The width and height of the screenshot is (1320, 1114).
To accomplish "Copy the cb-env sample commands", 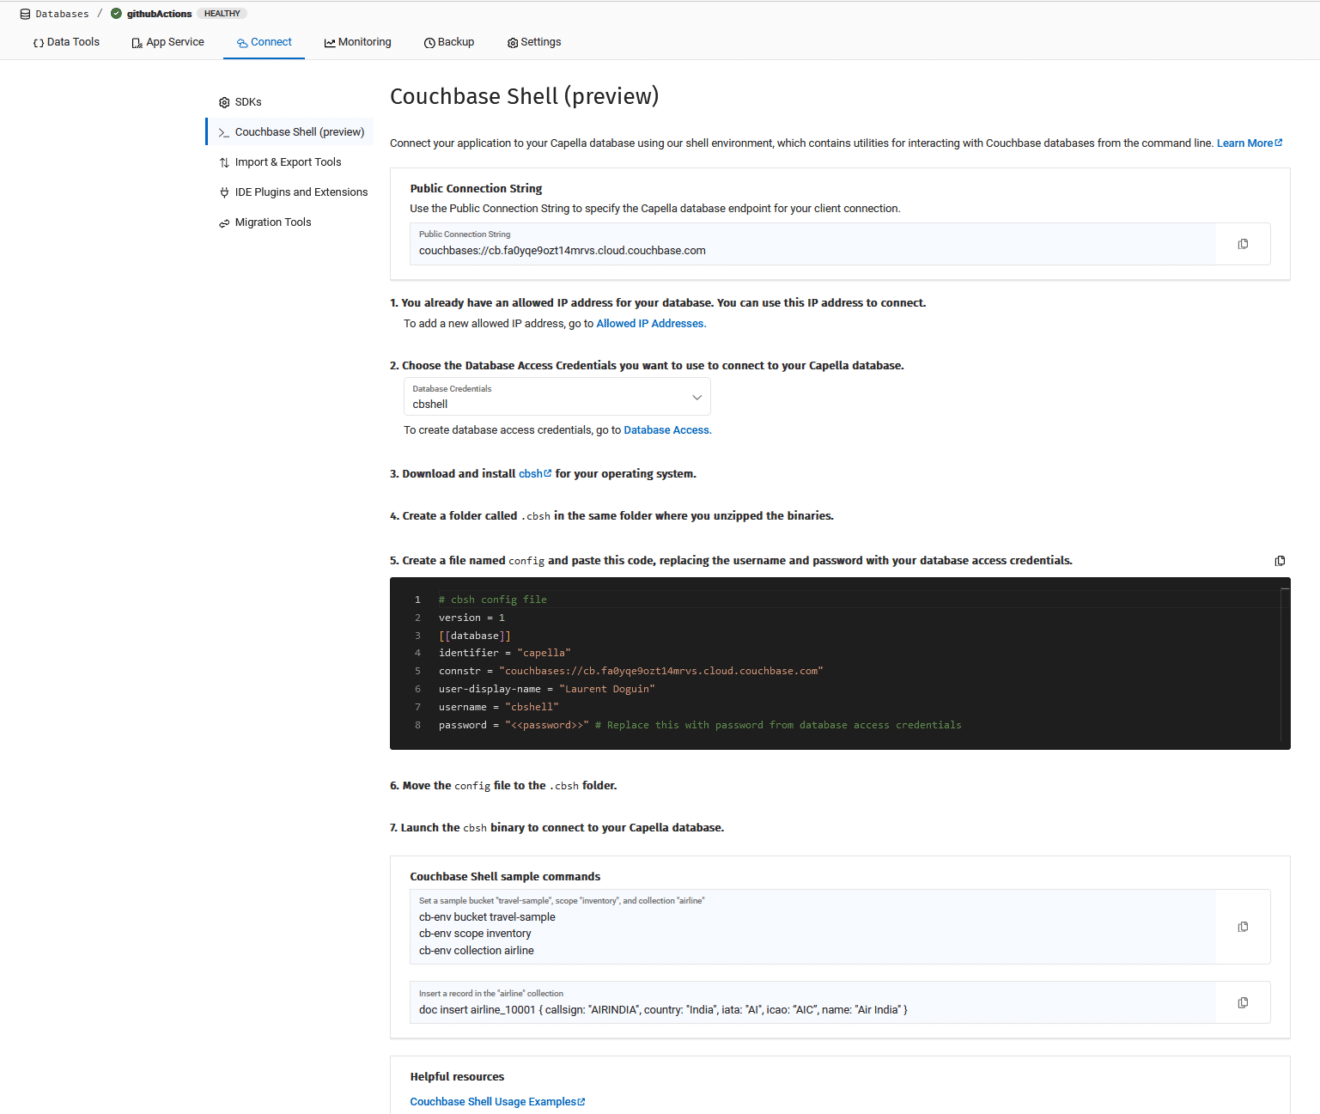I will 1242,926.
